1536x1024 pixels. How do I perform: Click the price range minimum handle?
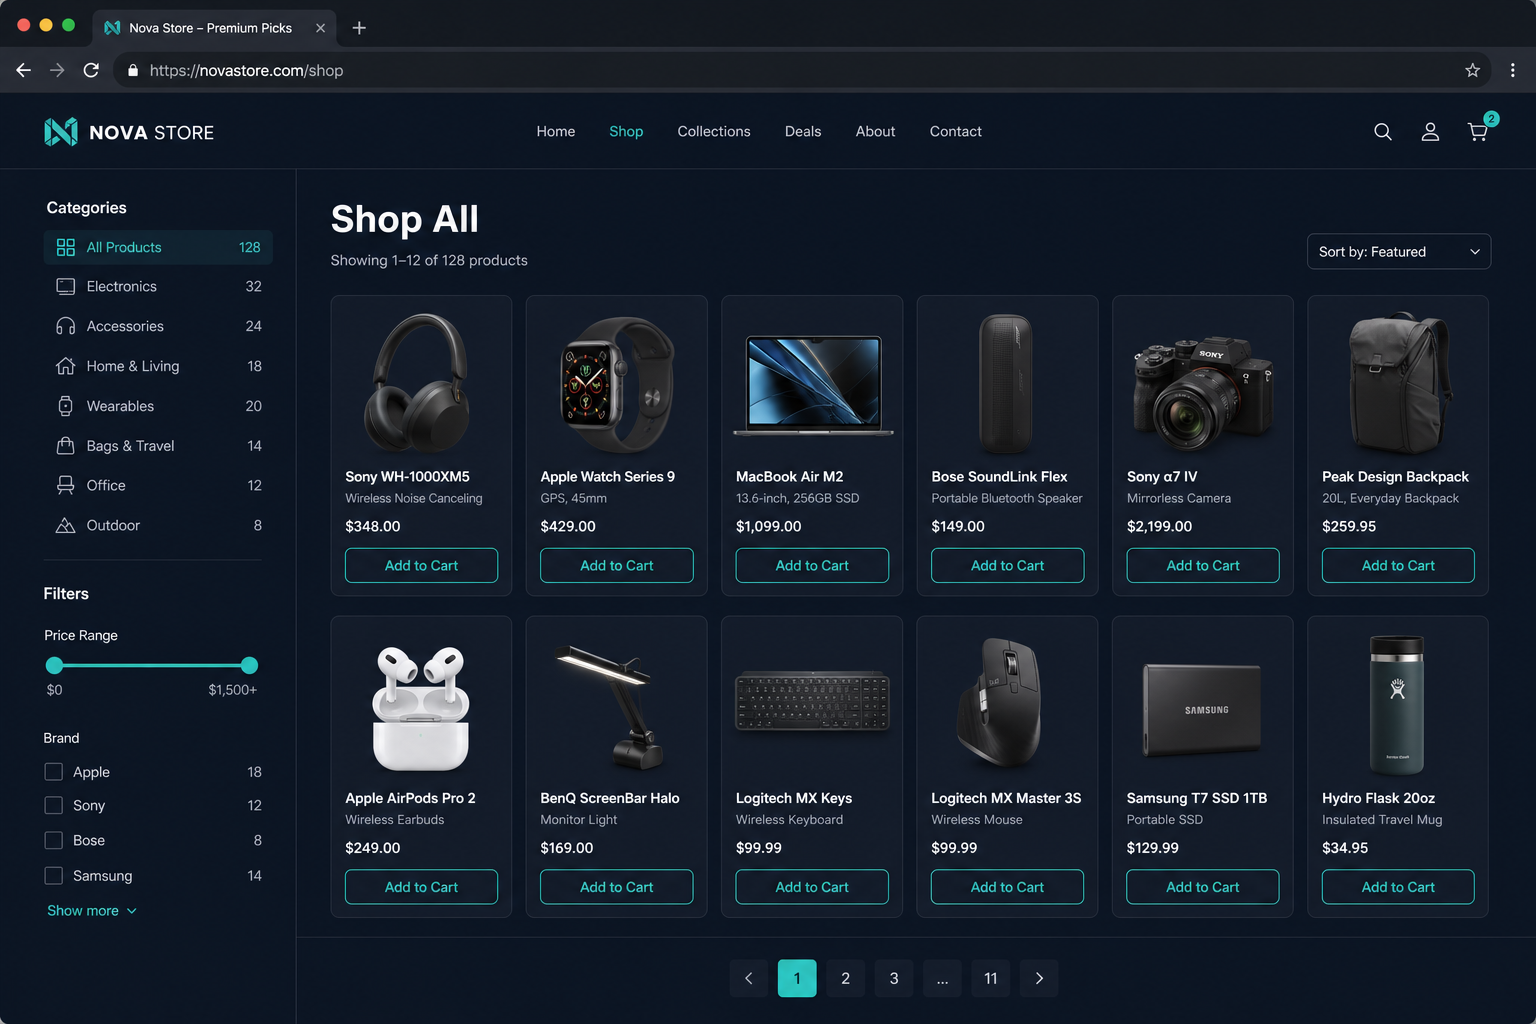pos(54,665)
